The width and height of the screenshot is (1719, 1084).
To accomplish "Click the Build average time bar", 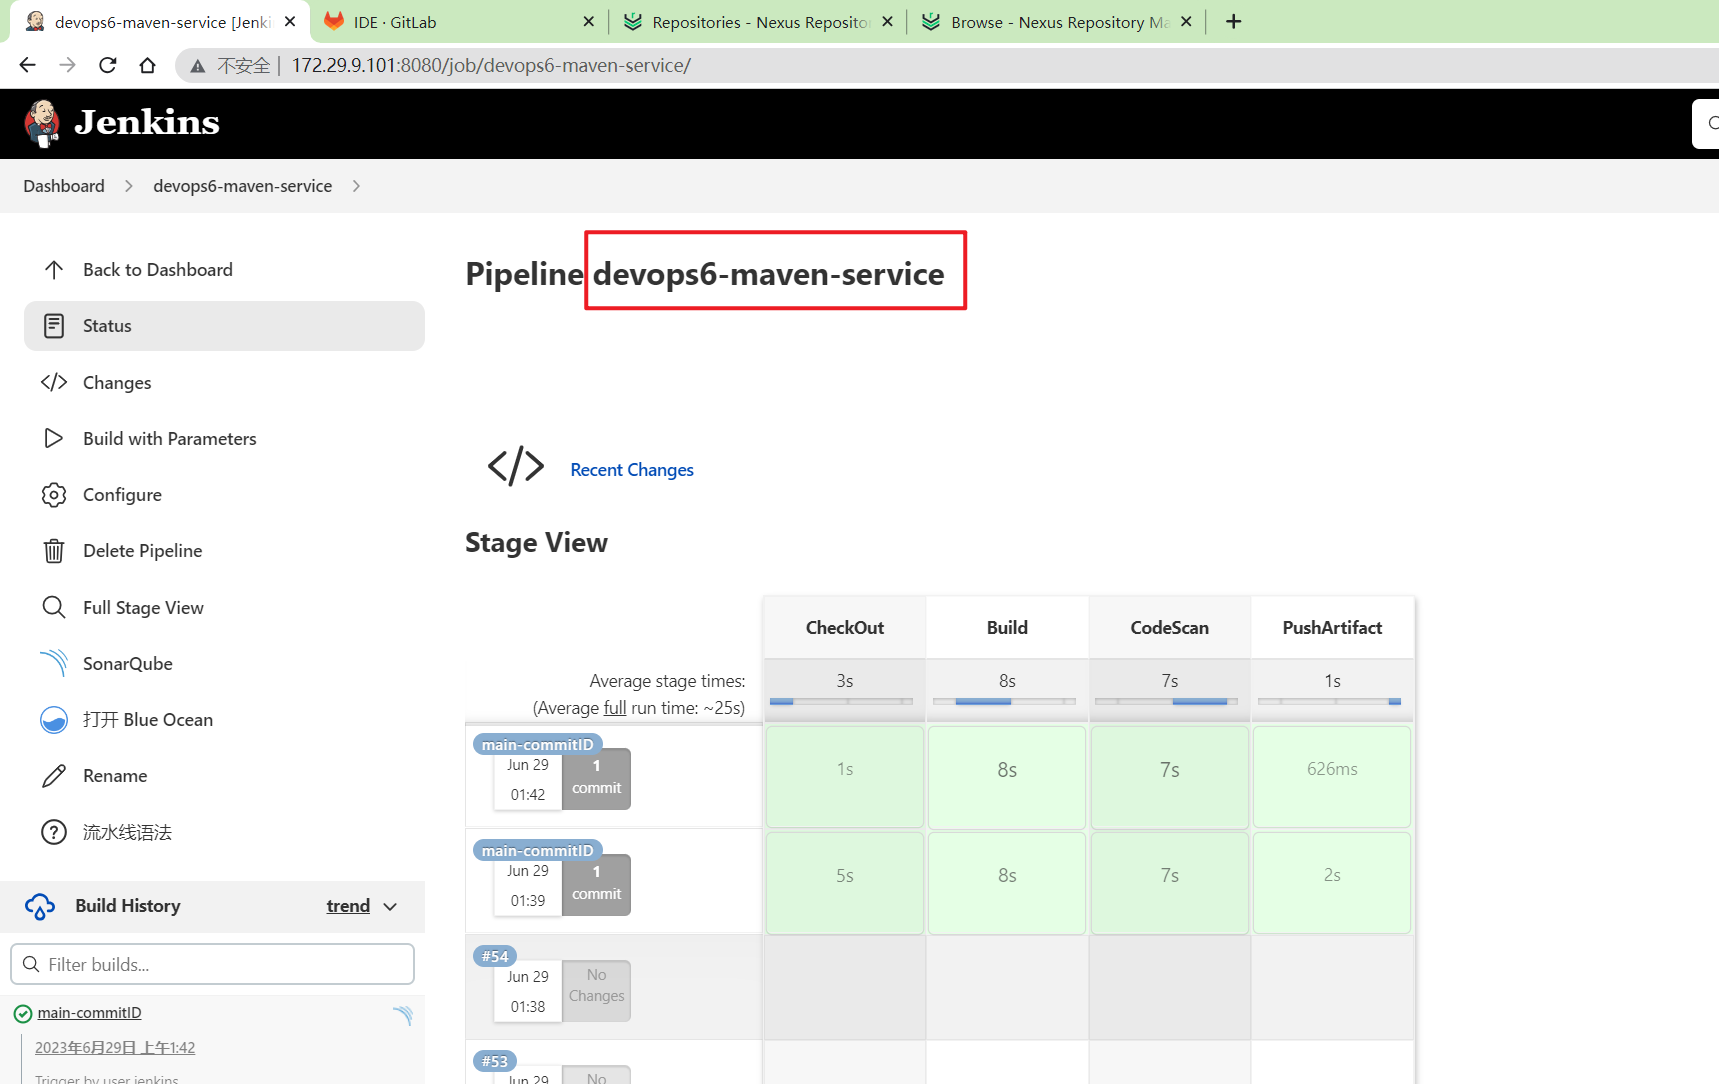I will point(1004,702).
